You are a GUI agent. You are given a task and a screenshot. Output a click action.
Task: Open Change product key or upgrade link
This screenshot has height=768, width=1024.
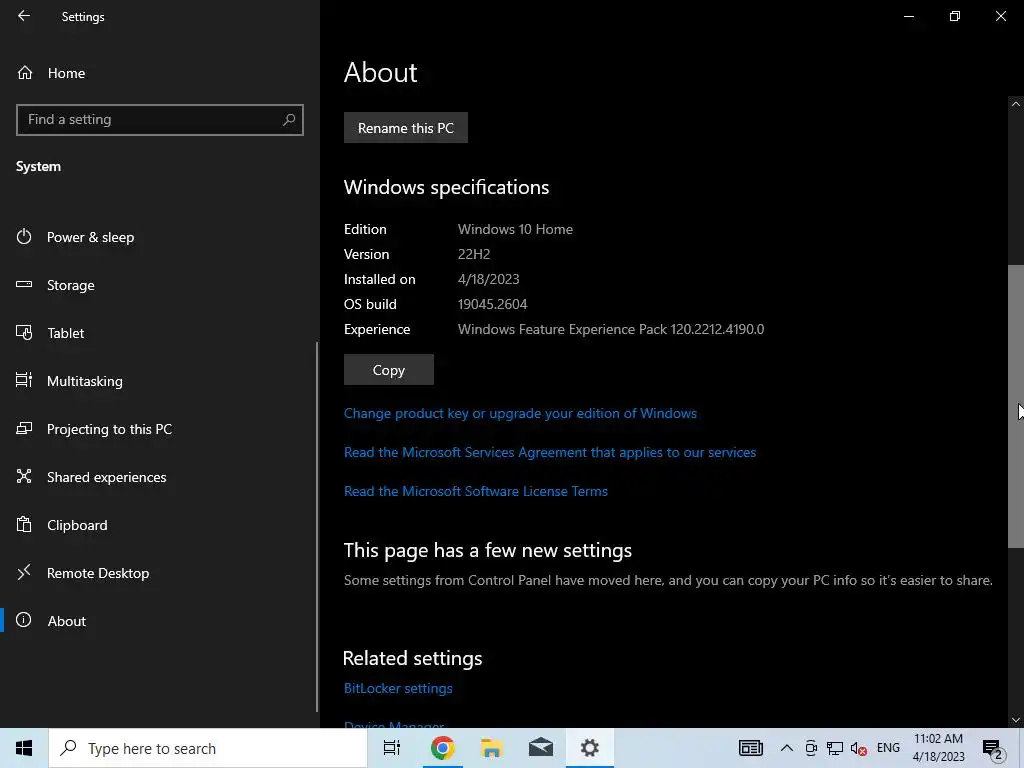(520, 413)
